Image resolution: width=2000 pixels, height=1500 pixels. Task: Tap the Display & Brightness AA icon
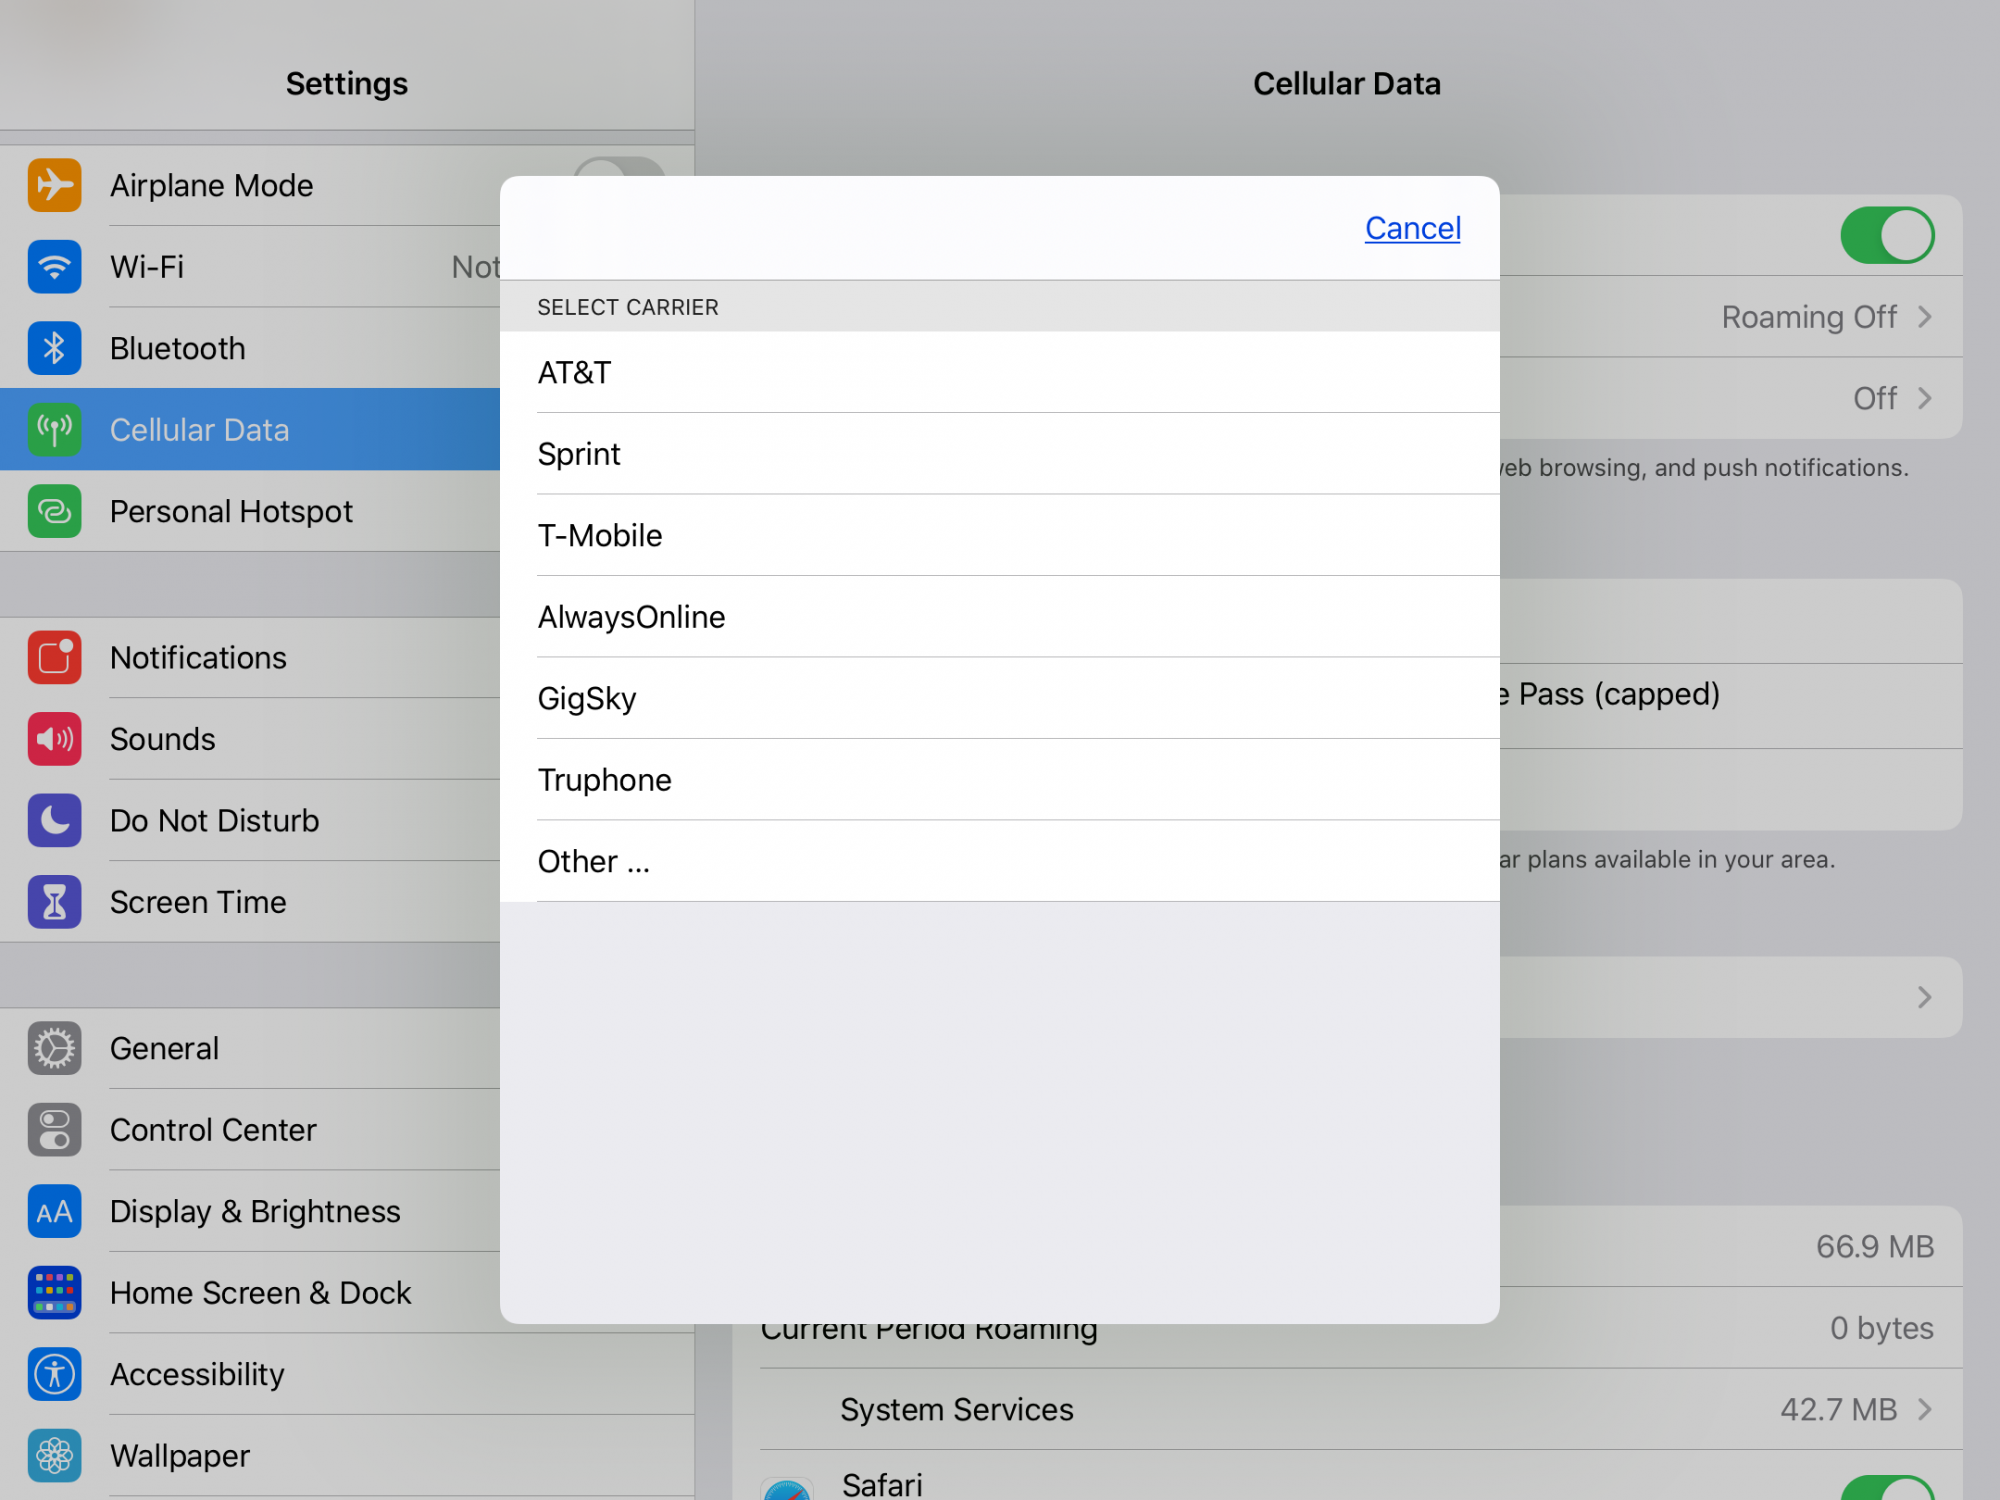point(54,1211)
